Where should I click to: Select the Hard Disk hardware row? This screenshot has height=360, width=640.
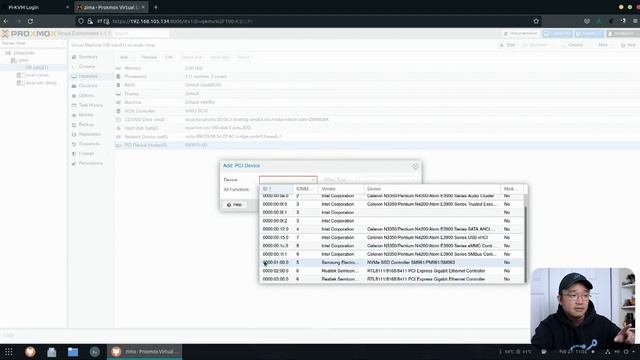[376, 128]
